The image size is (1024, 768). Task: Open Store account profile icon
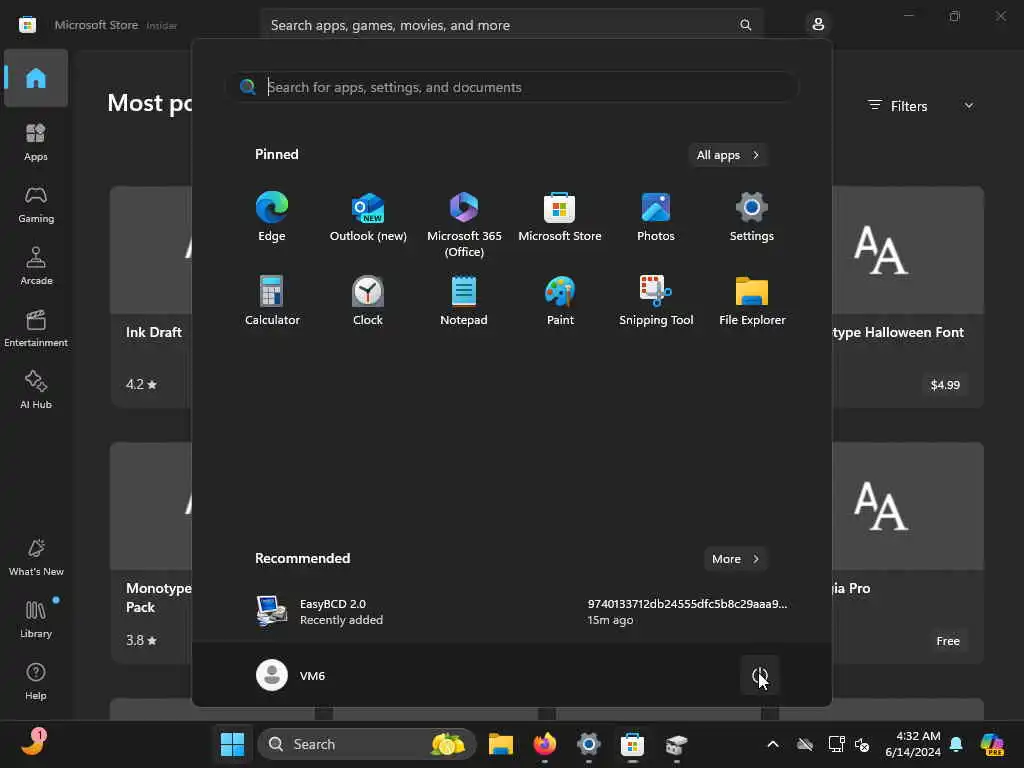pos(818,25)
